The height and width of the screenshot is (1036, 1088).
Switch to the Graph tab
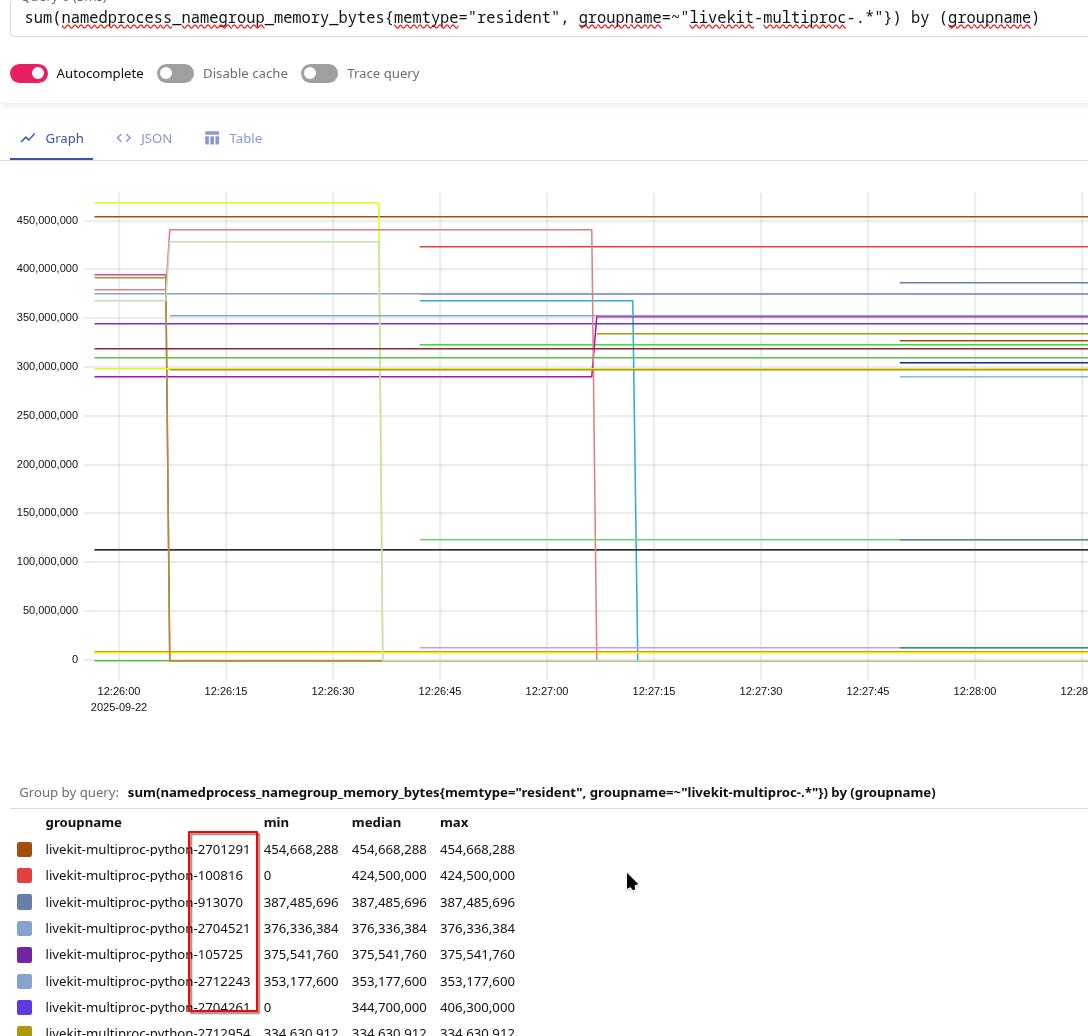(x=51, y=138)
